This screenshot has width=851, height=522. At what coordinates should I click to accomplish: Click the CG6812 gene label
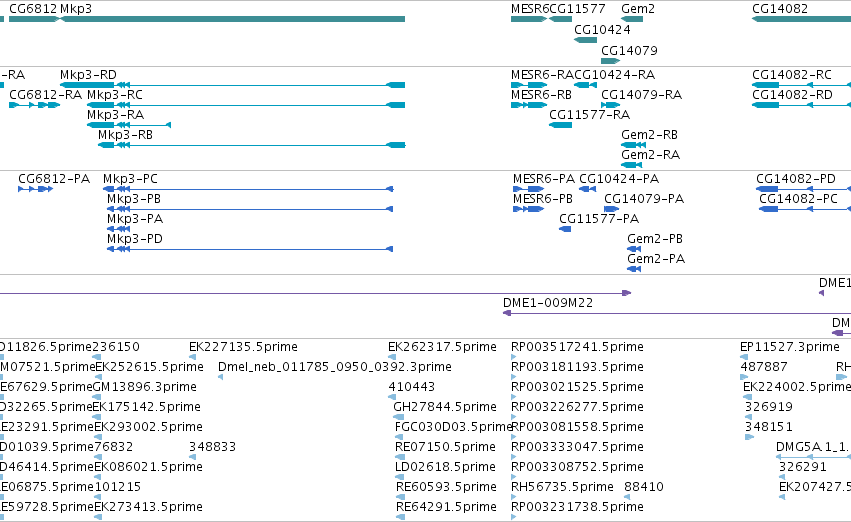[33, 9]
